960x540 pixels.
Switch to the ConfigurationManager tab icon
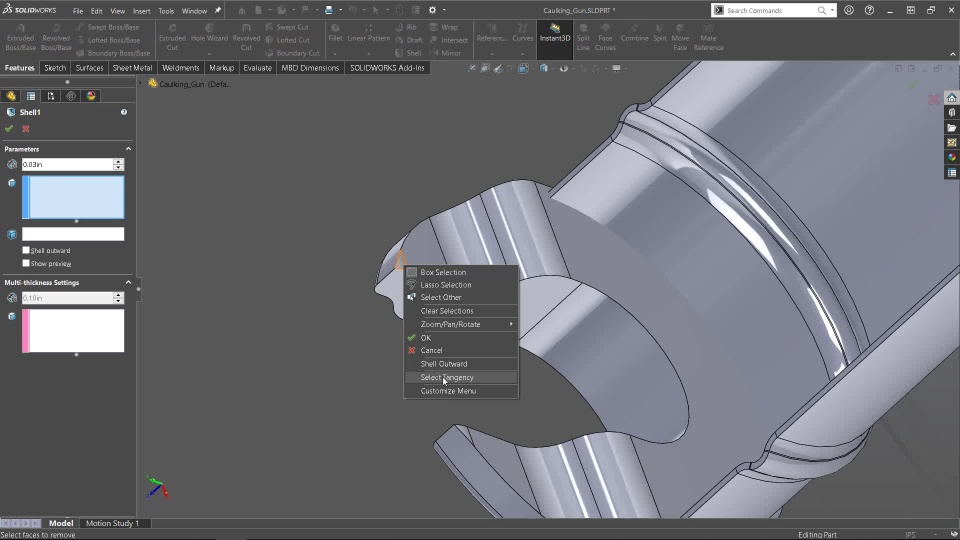[x=51, y=96]
